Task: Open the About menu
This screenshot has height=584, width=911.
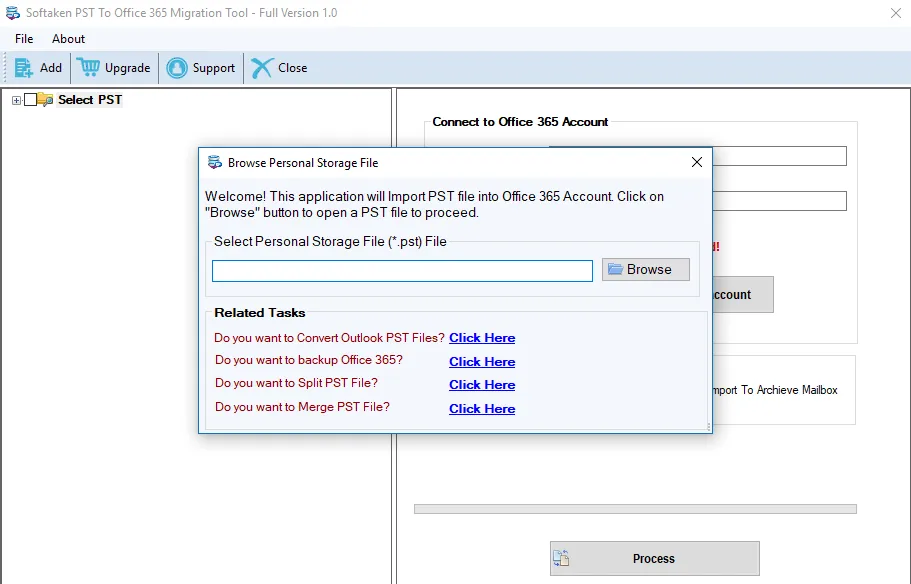Action: point(69,39)
